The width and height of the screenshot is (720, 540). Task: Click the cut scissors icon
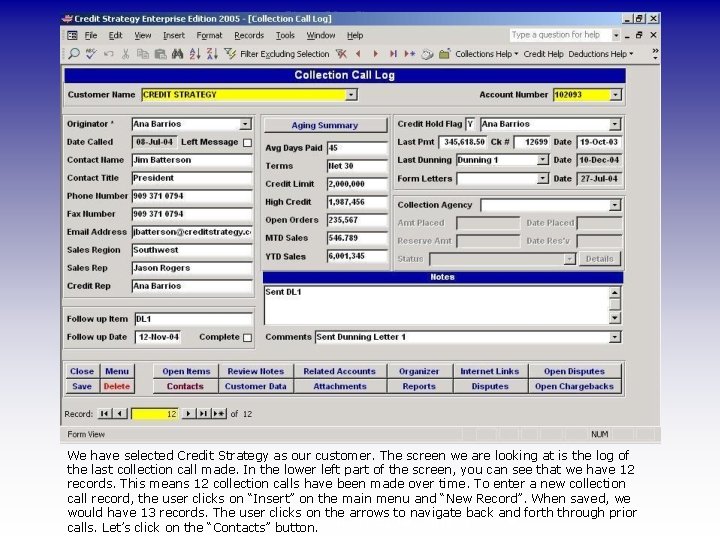coord(125,54)
